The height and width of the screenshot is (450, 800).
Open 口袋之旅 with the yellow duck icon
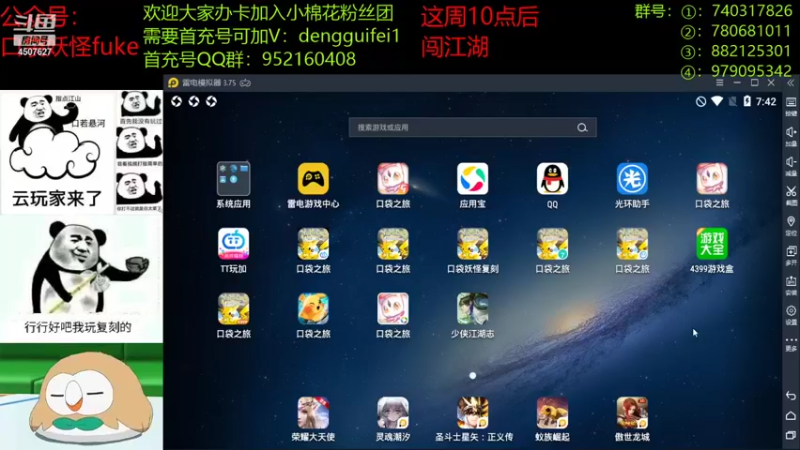click(x=313, y=309)
